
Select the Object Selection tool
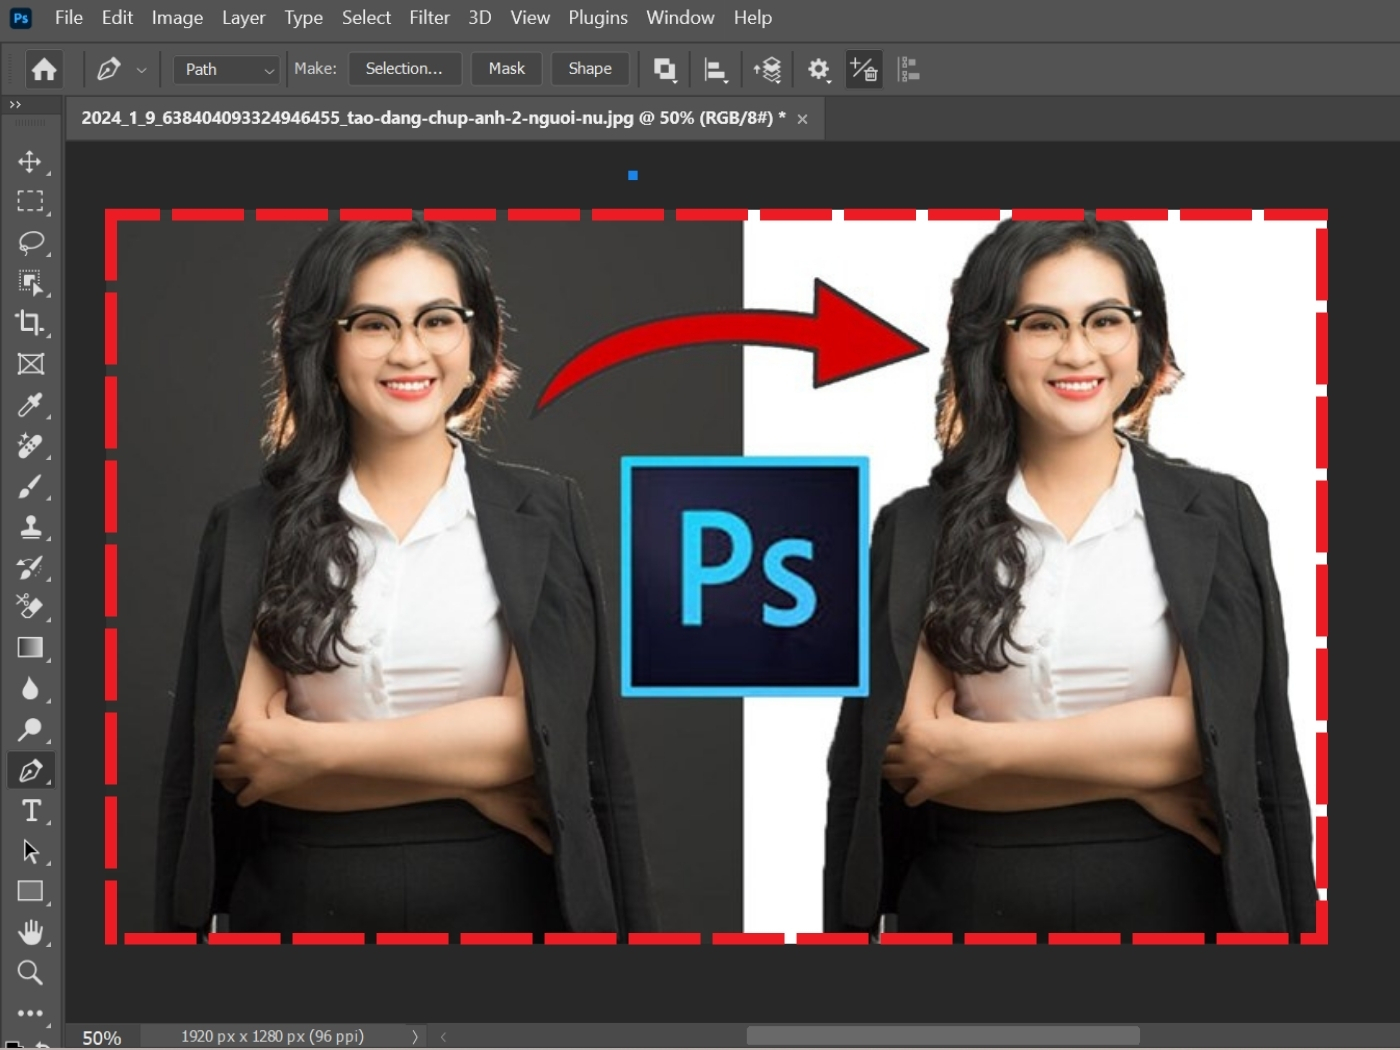coord(30,283)
